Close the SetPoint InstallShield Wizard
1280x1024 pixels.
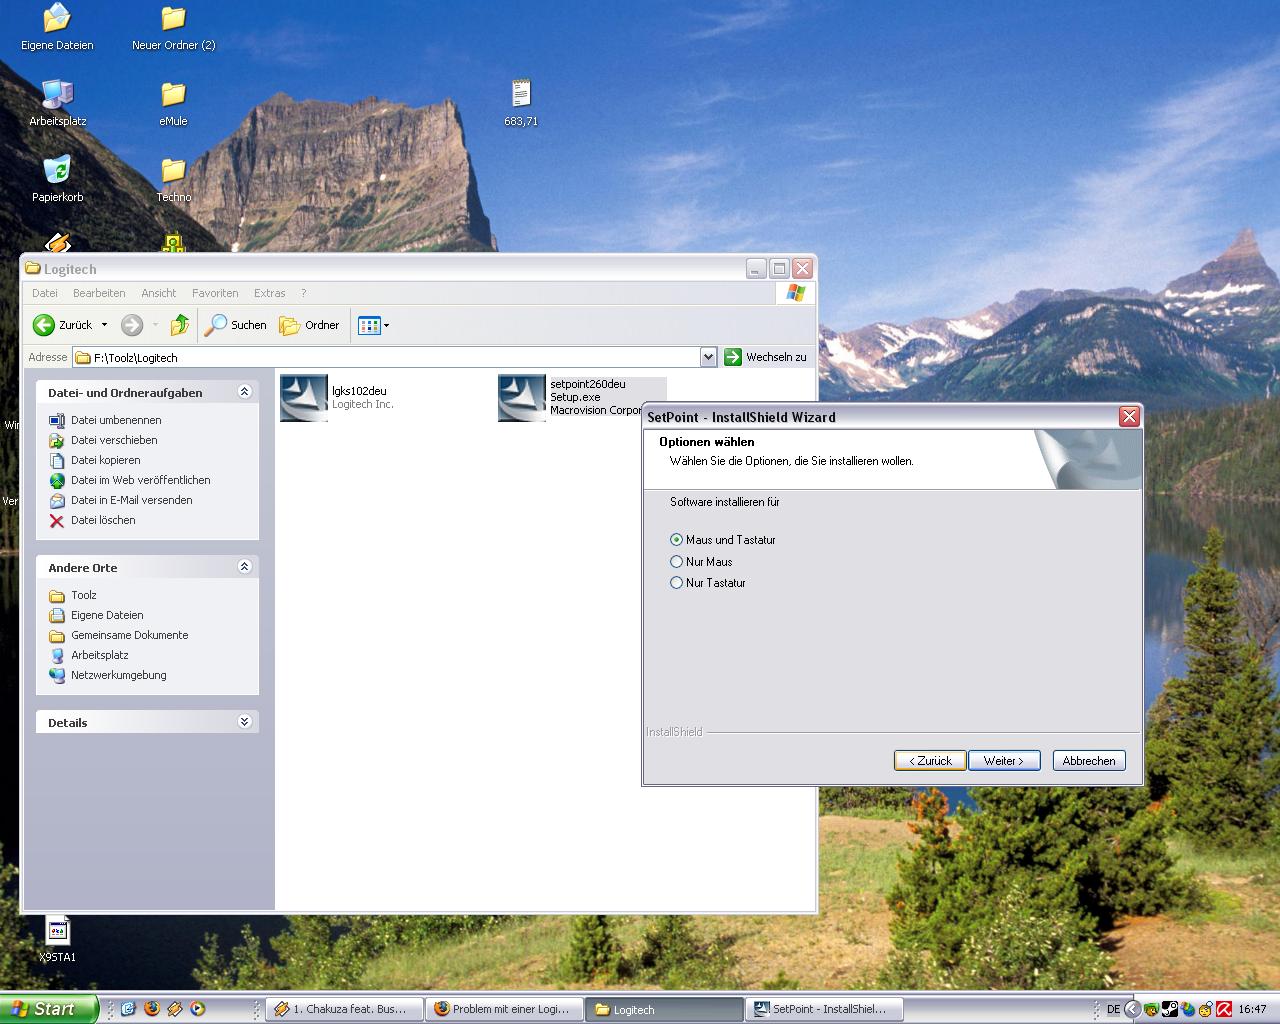click(1129, 417)
